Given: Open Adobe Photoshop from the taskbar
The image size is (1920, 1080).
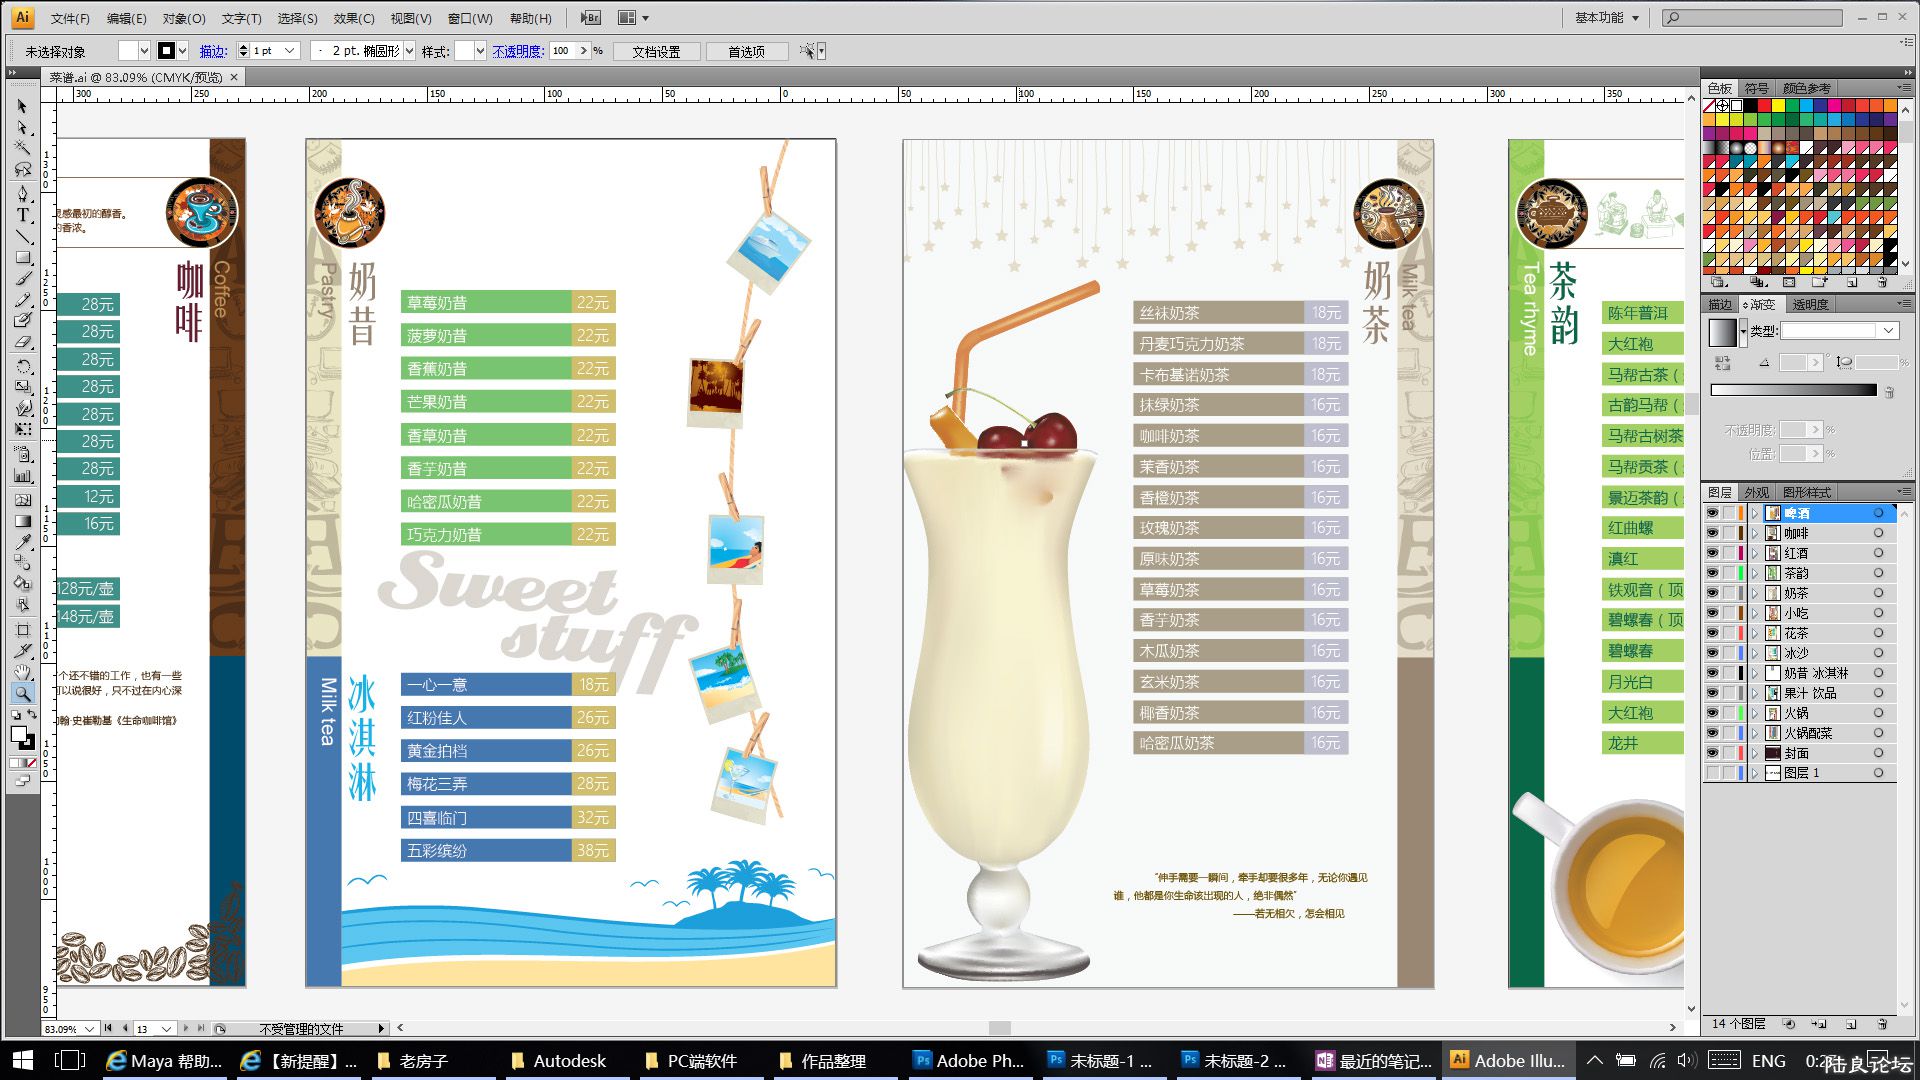Looking at the screenshot, I should tap(968, 1061).
